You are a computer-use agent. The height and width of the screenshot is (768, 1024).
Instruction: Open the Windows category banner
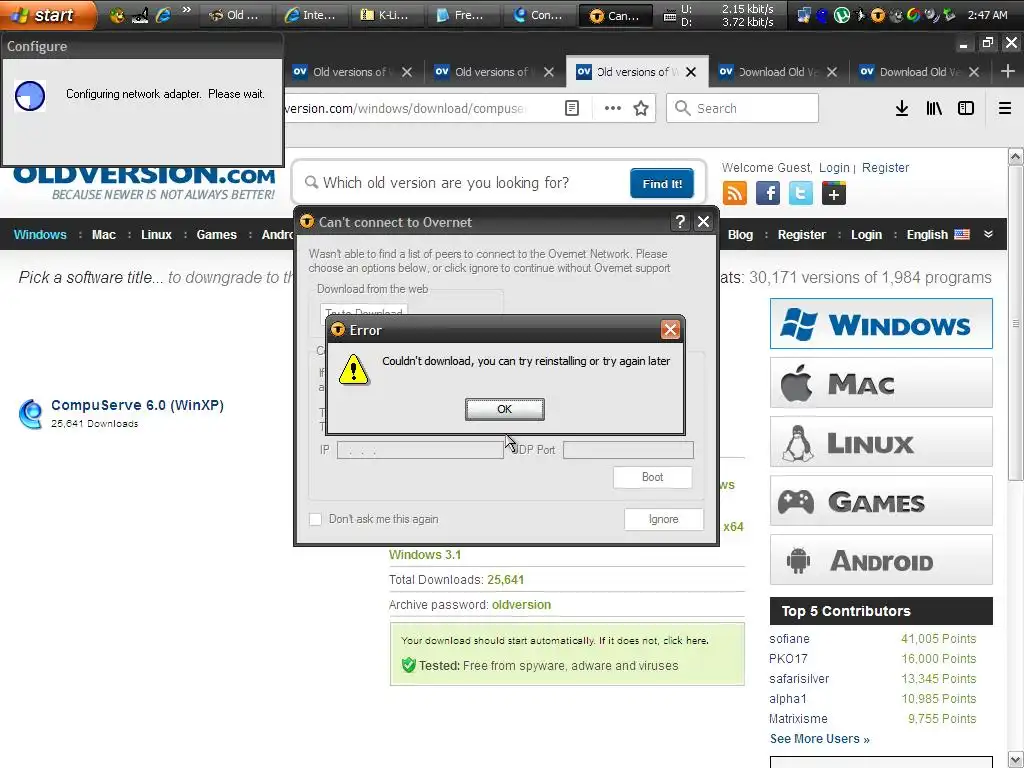(881, 324)
